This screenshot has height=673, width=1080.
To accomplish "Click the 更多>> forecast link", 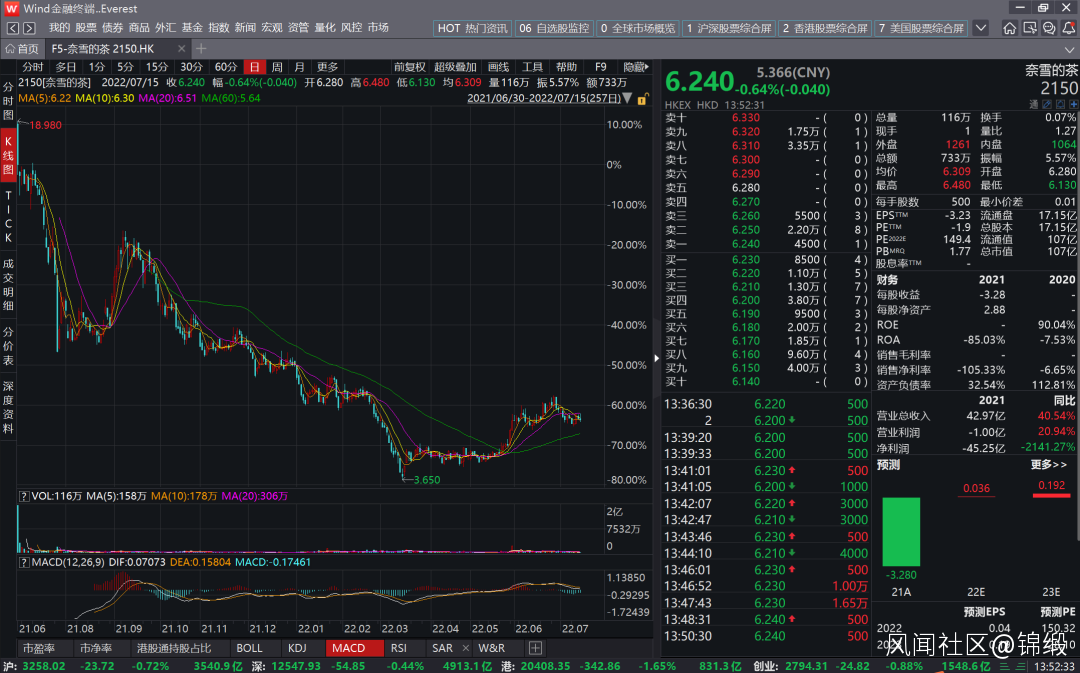I will [1049, 465].
